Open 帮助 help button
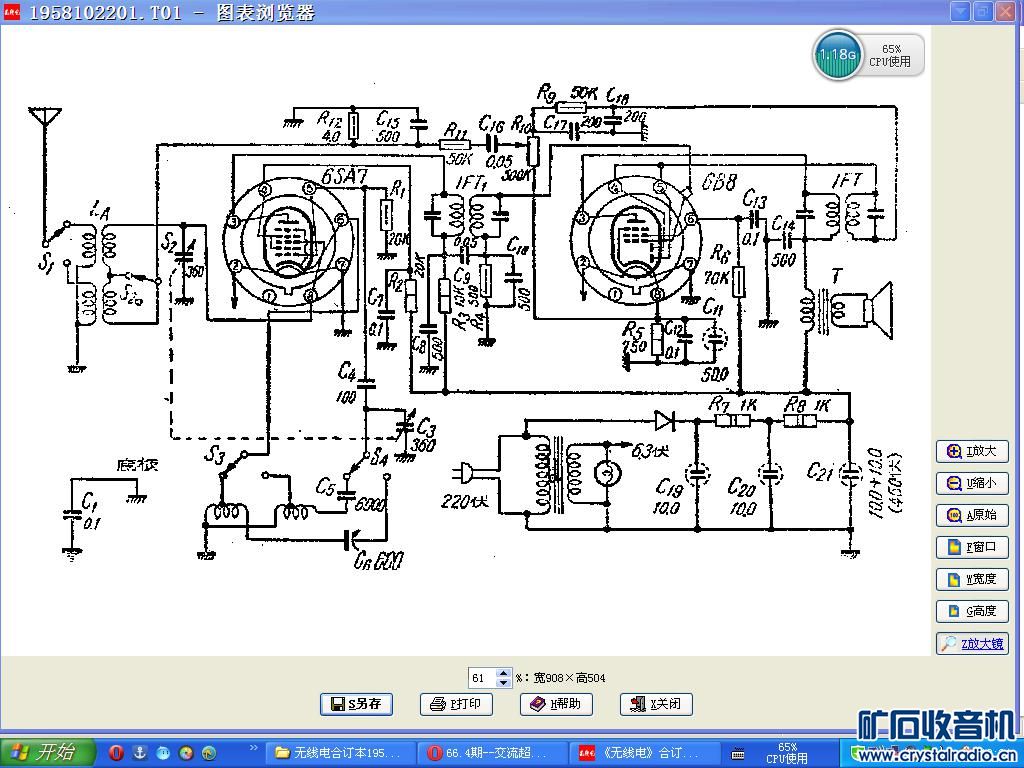1024x768 pixels. click(x=556, y=704)
